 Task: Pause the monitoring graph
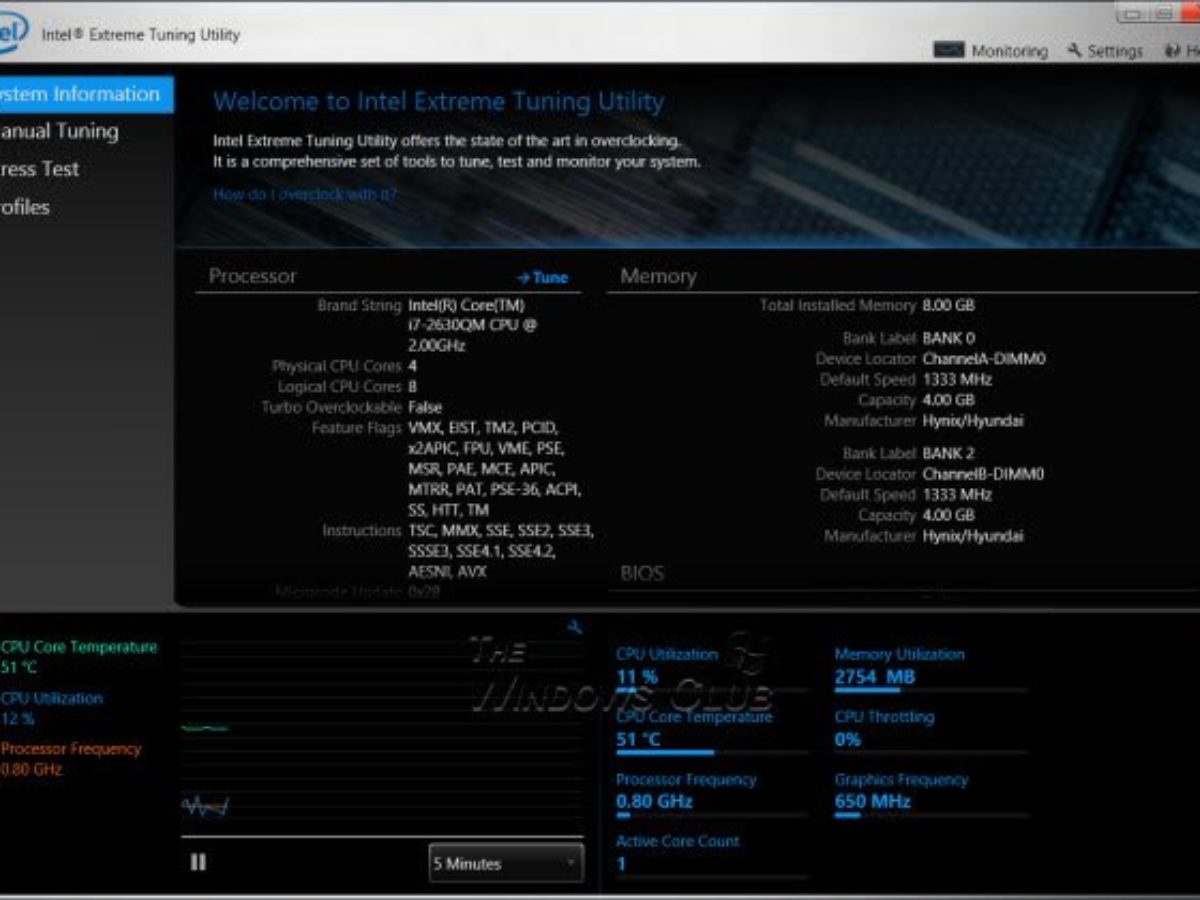coord(198,862)
